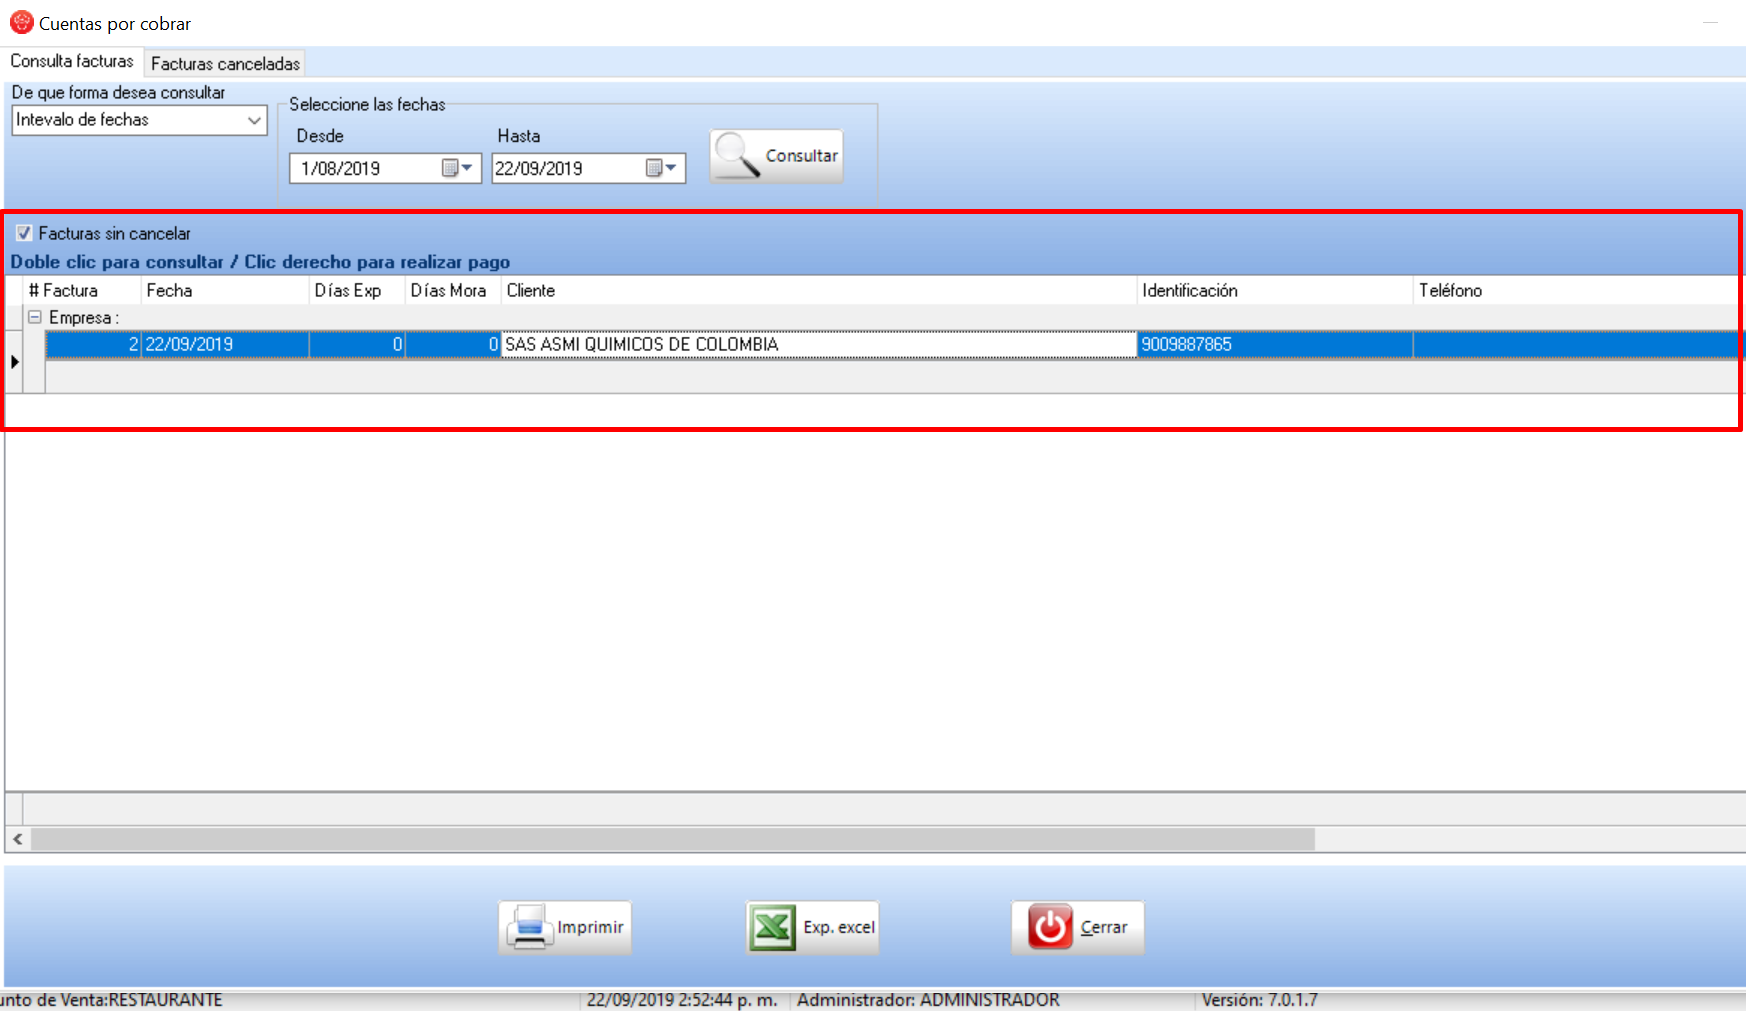Click the Excel export icon
1746x1011 pixels.
[x=772, y=927]
